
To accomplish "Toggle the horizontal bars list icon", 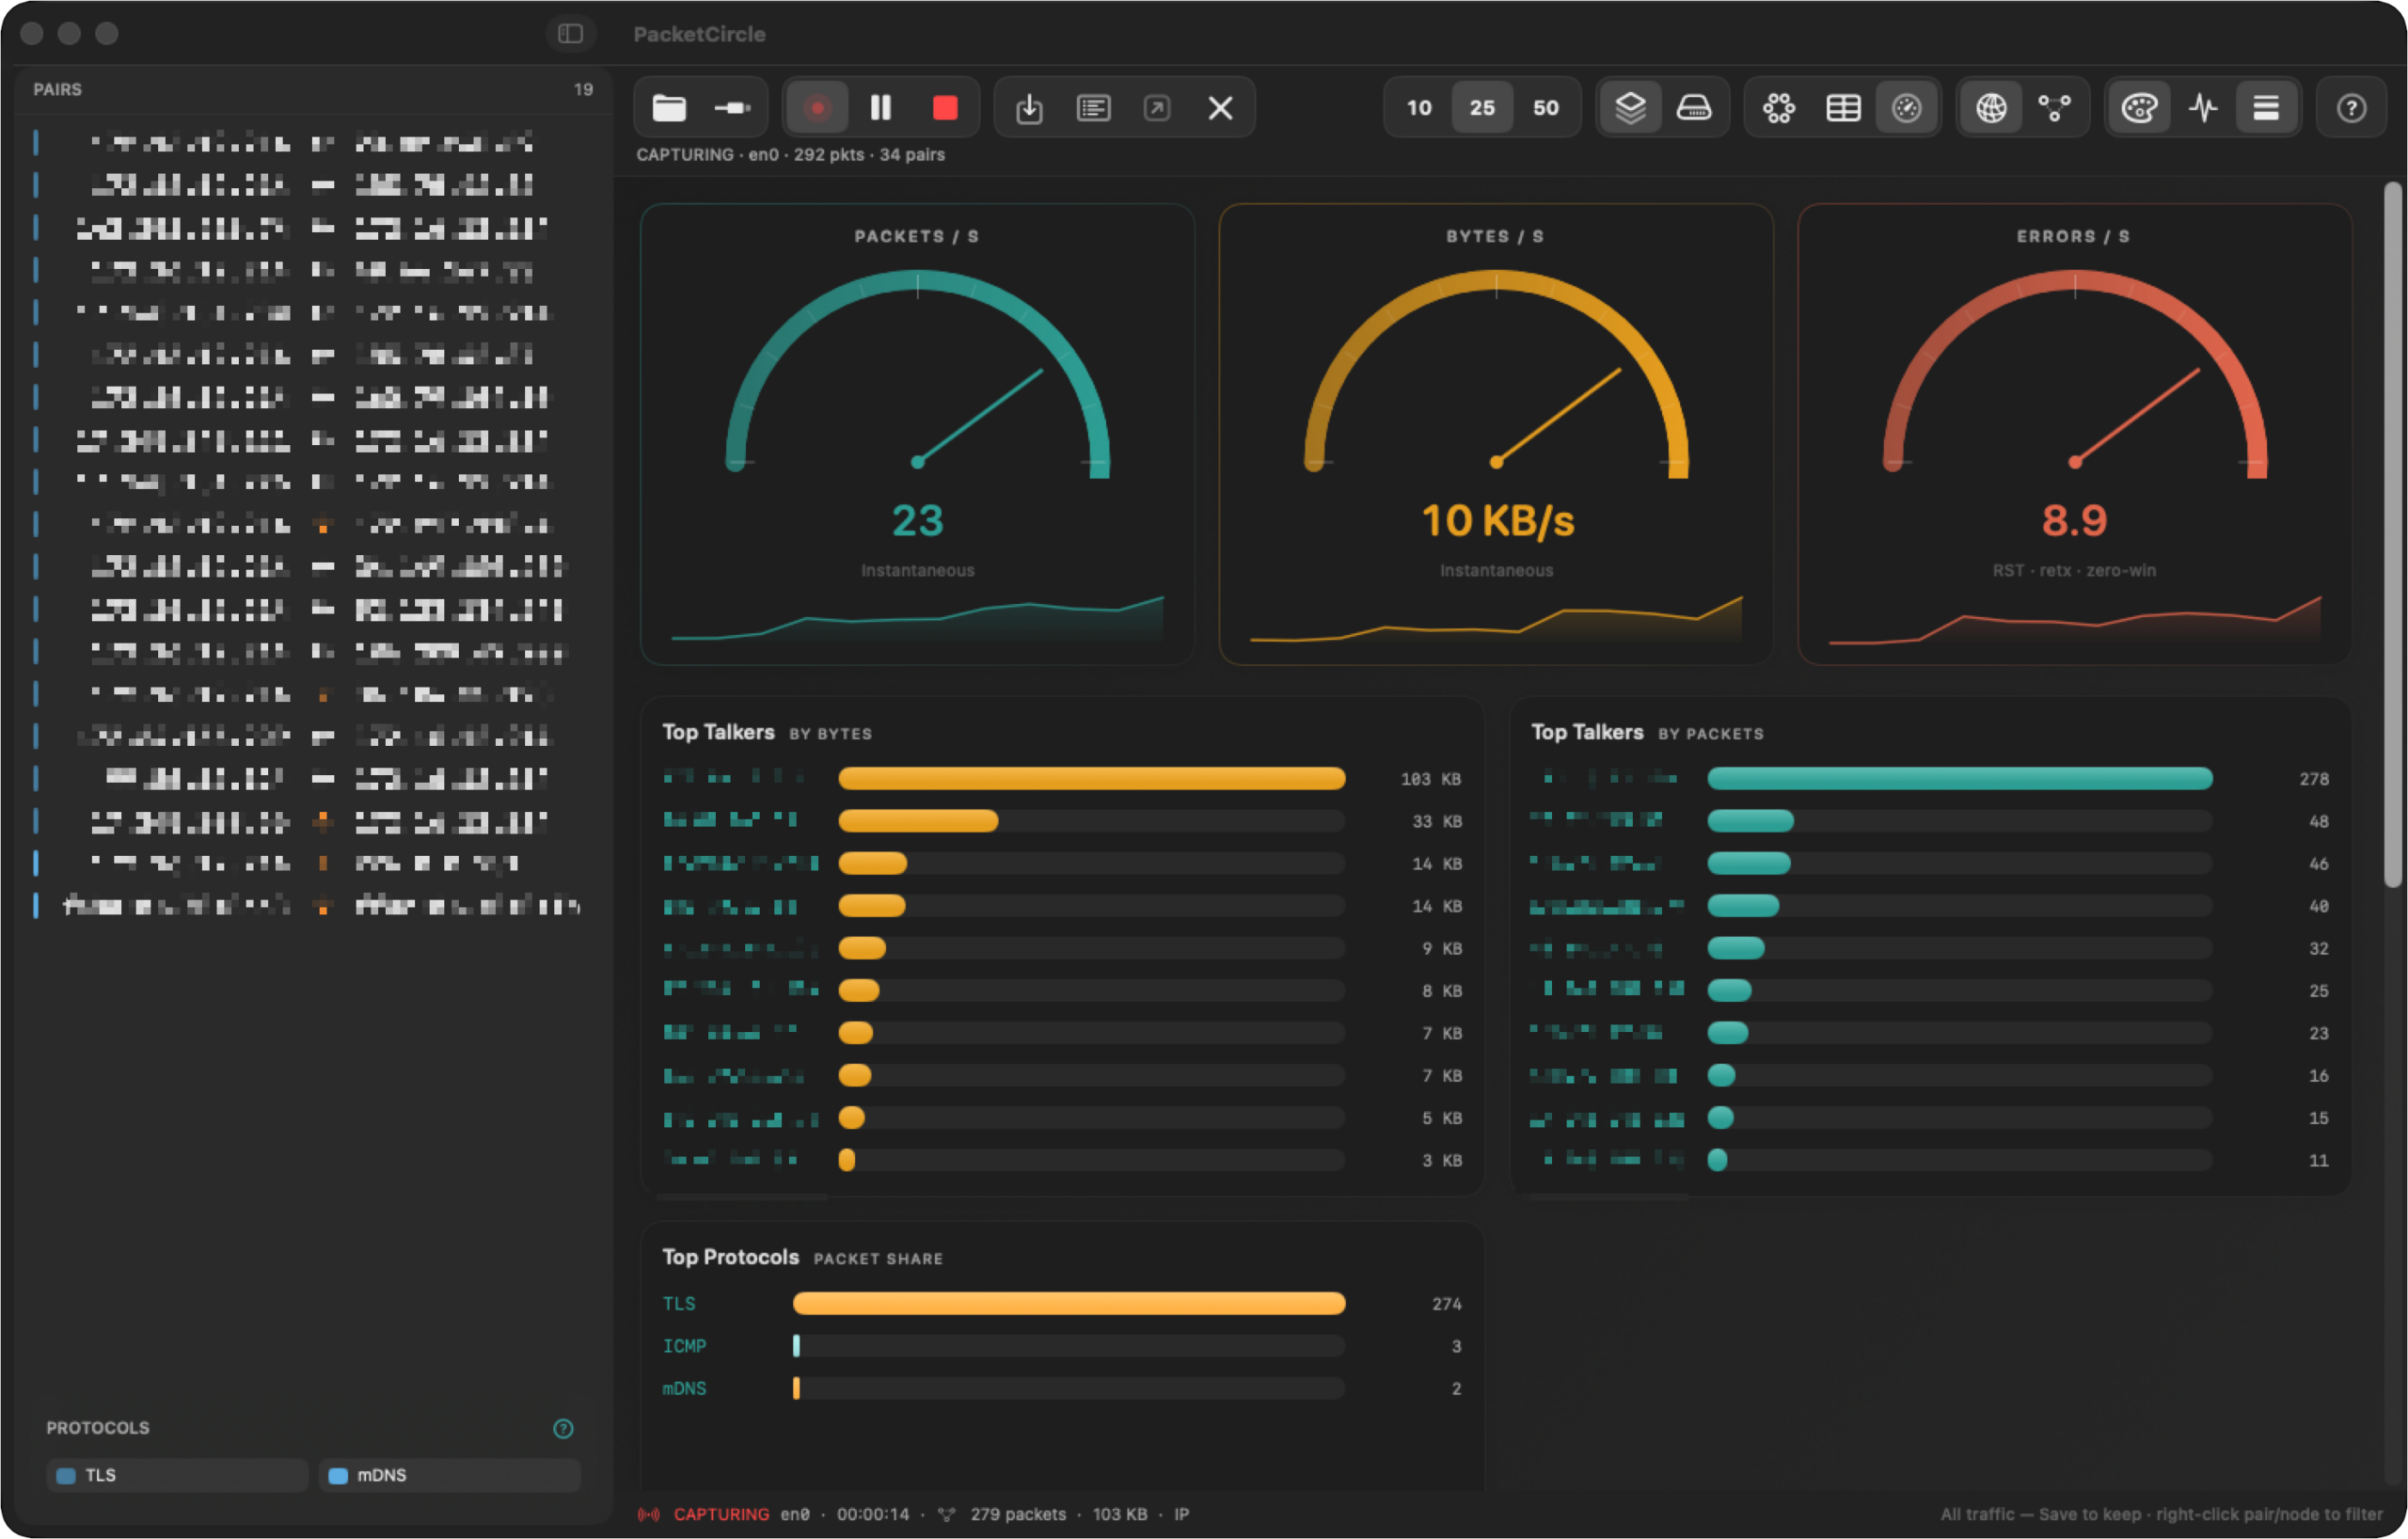I will pos(2266,108).
